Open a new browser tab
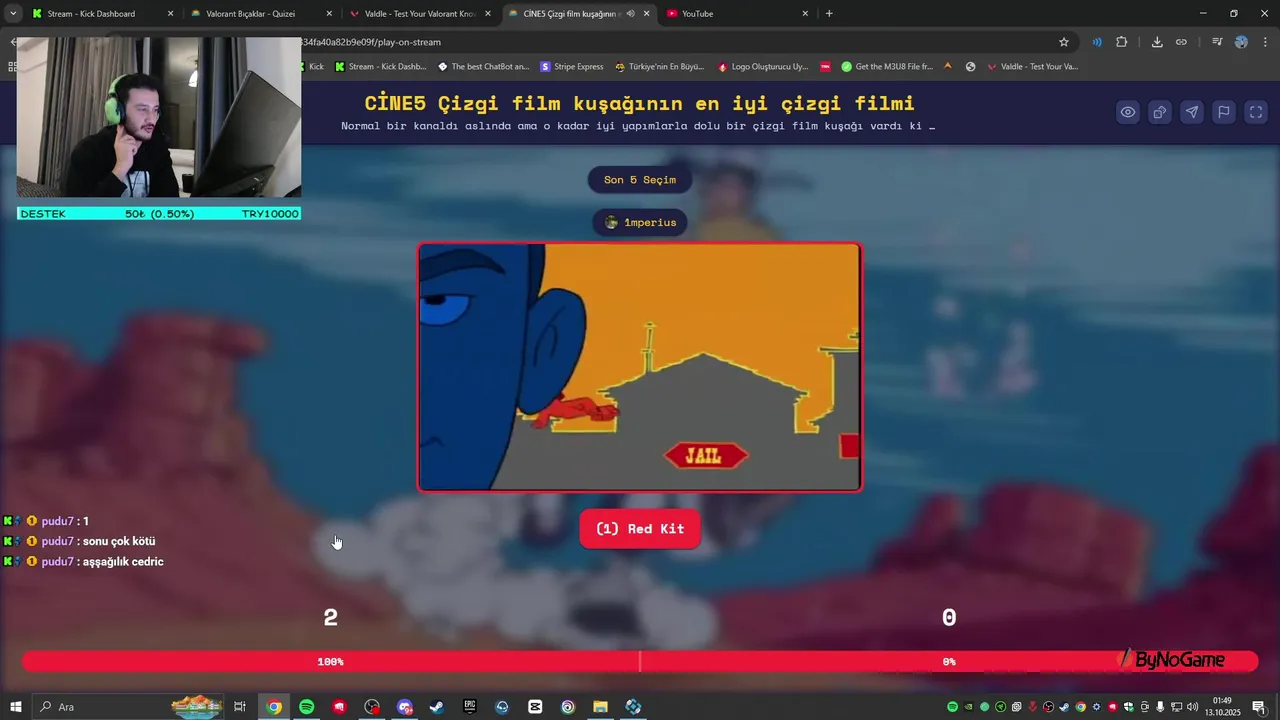Screen dimensions: 1280x720 pos(829,14)
